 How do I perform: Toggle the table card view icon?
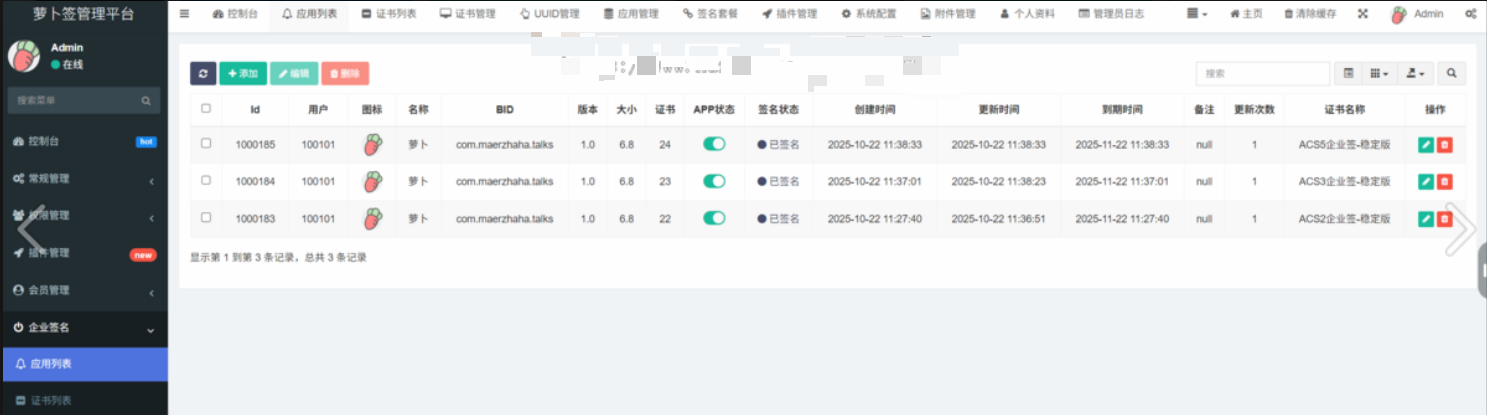pos(1348,73)
